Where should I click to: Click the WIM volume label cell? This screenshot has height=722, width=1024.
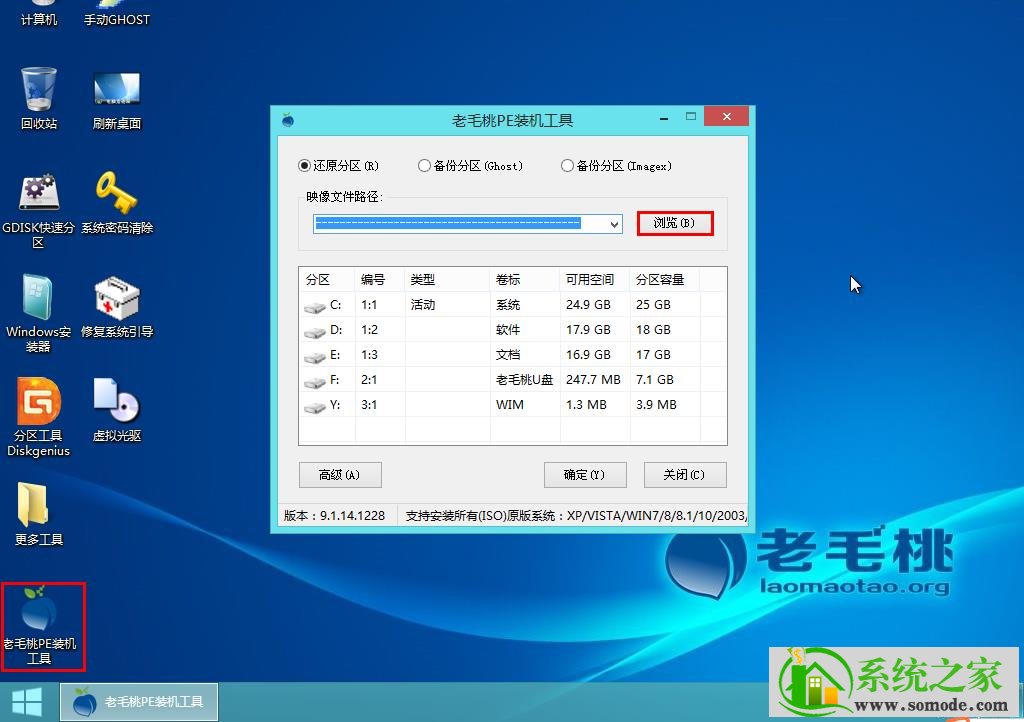509,405
